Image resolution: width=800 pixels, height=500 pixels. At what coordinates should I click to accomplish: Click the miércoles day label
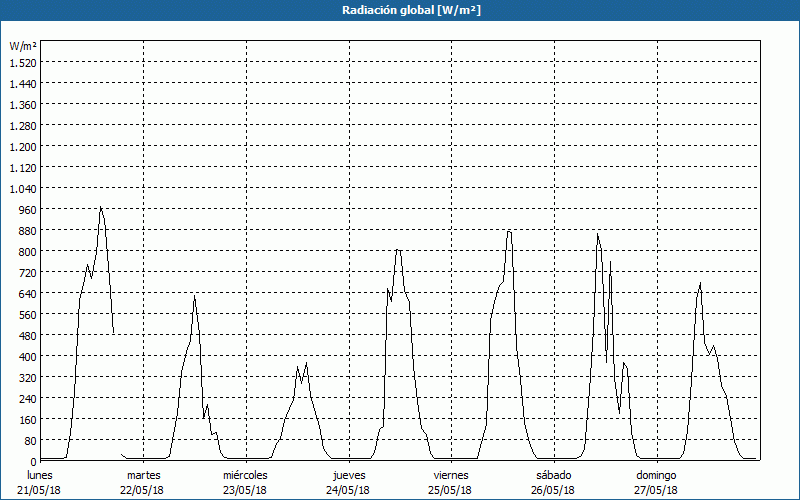click(245, 474)
